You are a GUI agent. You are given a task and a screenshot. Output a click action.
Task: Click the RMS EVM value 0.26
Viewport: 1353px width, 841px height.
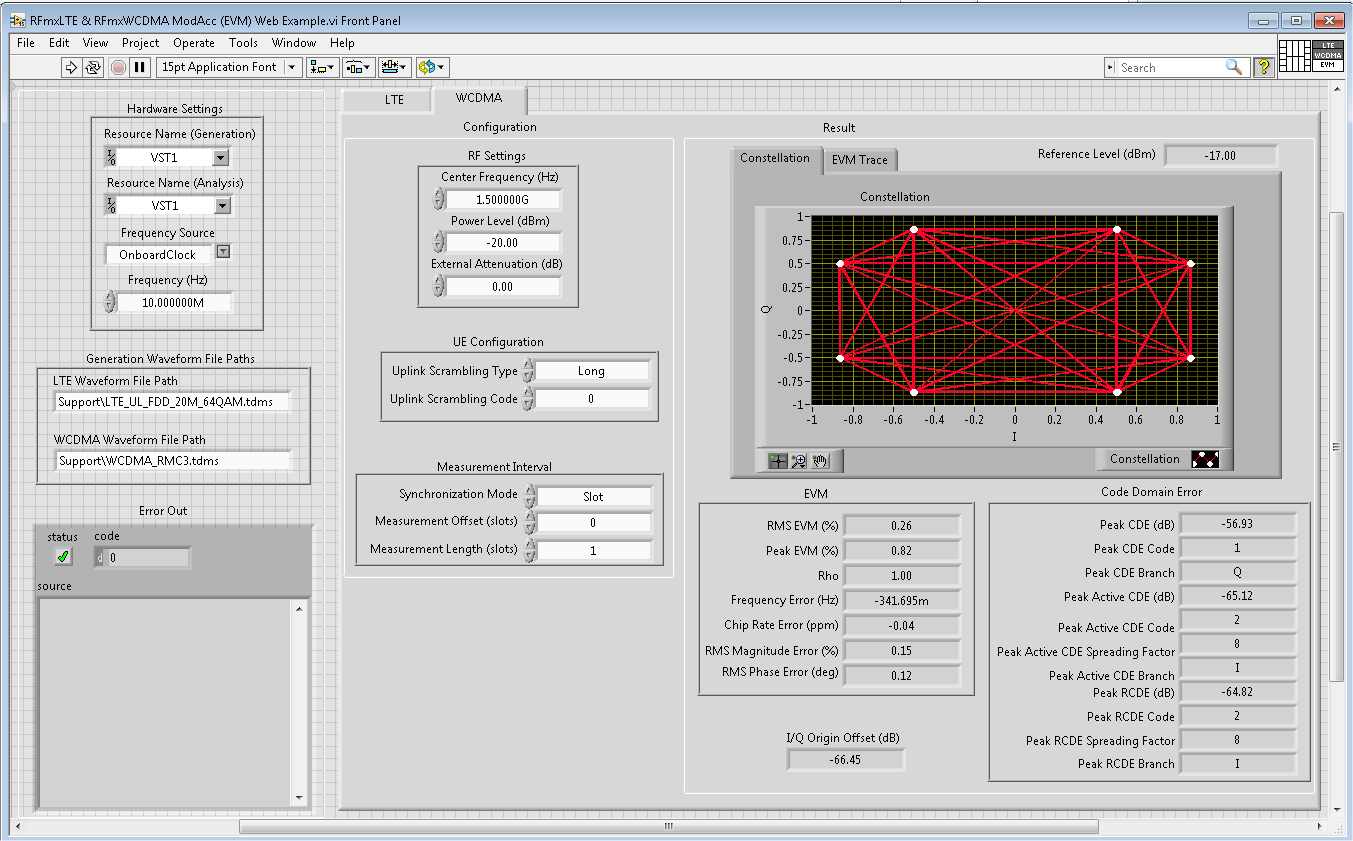coord(902,526)
